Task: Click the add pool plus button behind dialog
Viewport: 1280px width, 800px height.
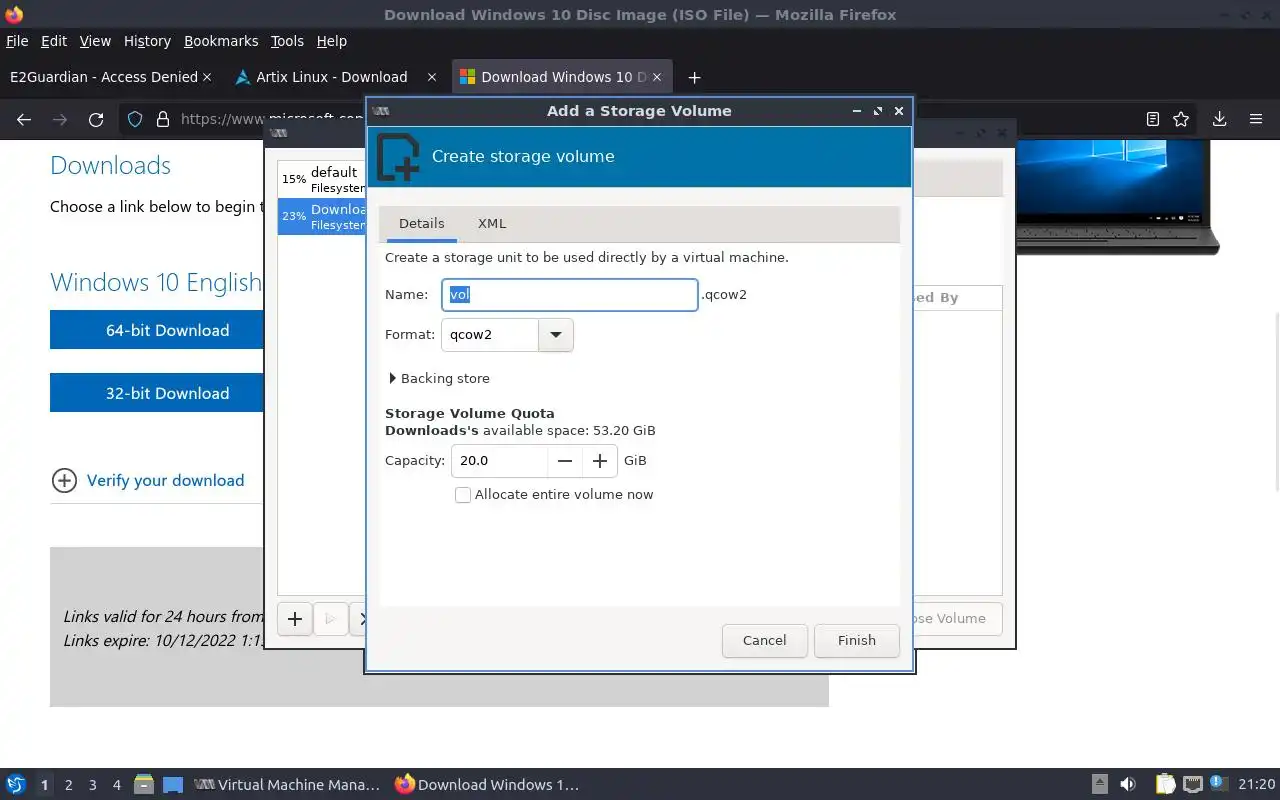Action: tap(295, 619)
